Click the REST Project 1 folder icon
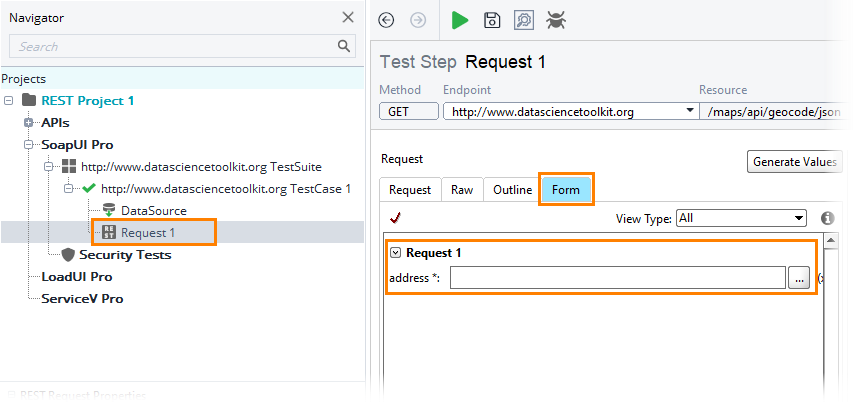854x403 pixels. (x=29, y=100)
